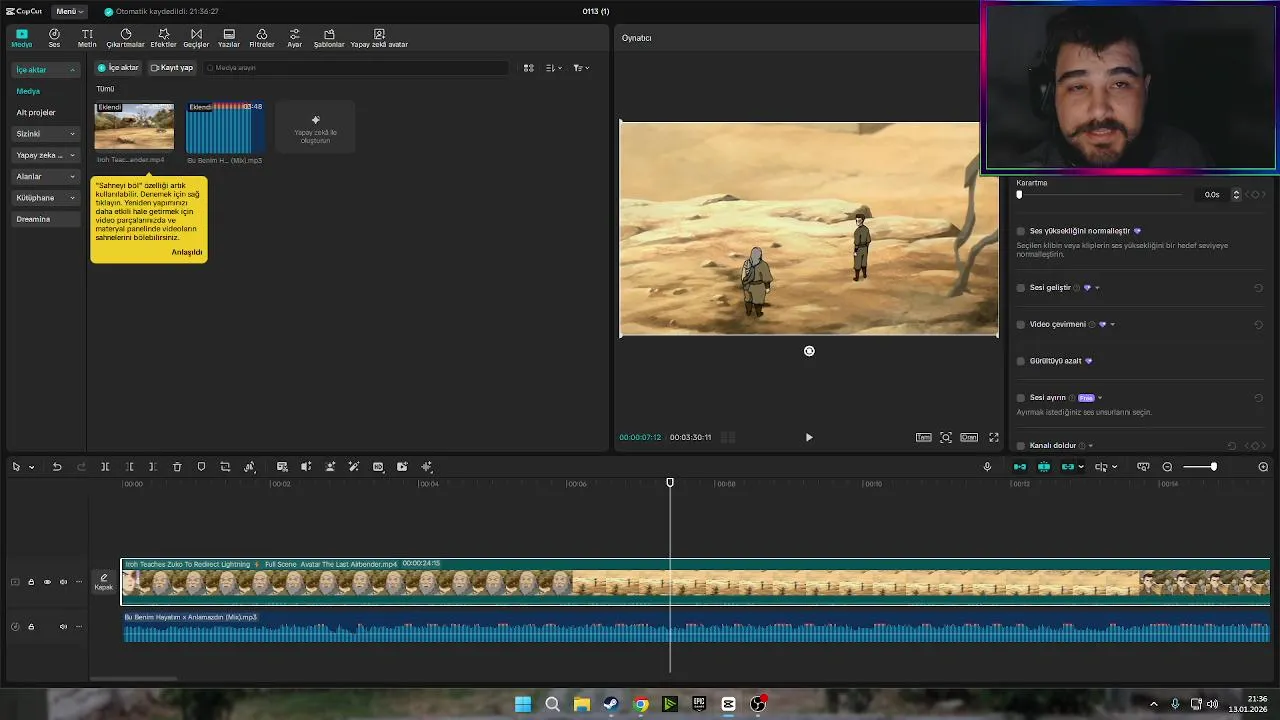Click the timeline zoom slider handle
The image size is (1280, 720).
pos(1213,467)
